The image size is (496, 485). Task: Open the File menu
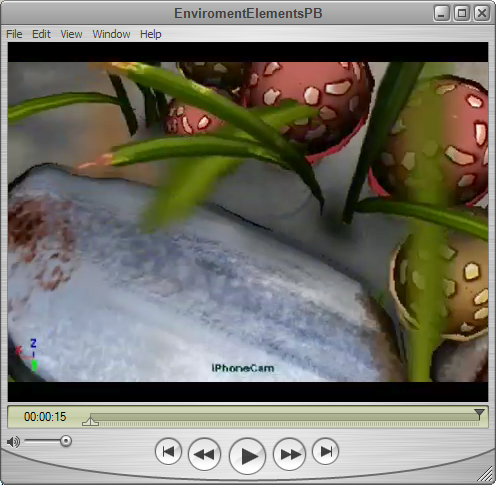[x=14, y=34]
